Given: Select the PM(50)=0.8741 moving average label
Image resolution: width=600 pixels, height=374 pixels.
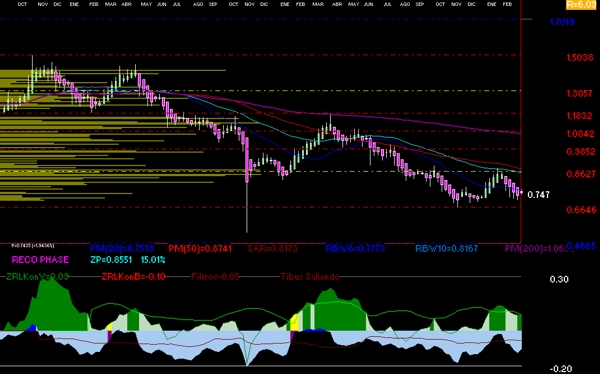Looking at the screenshot, I should point(200,248).
